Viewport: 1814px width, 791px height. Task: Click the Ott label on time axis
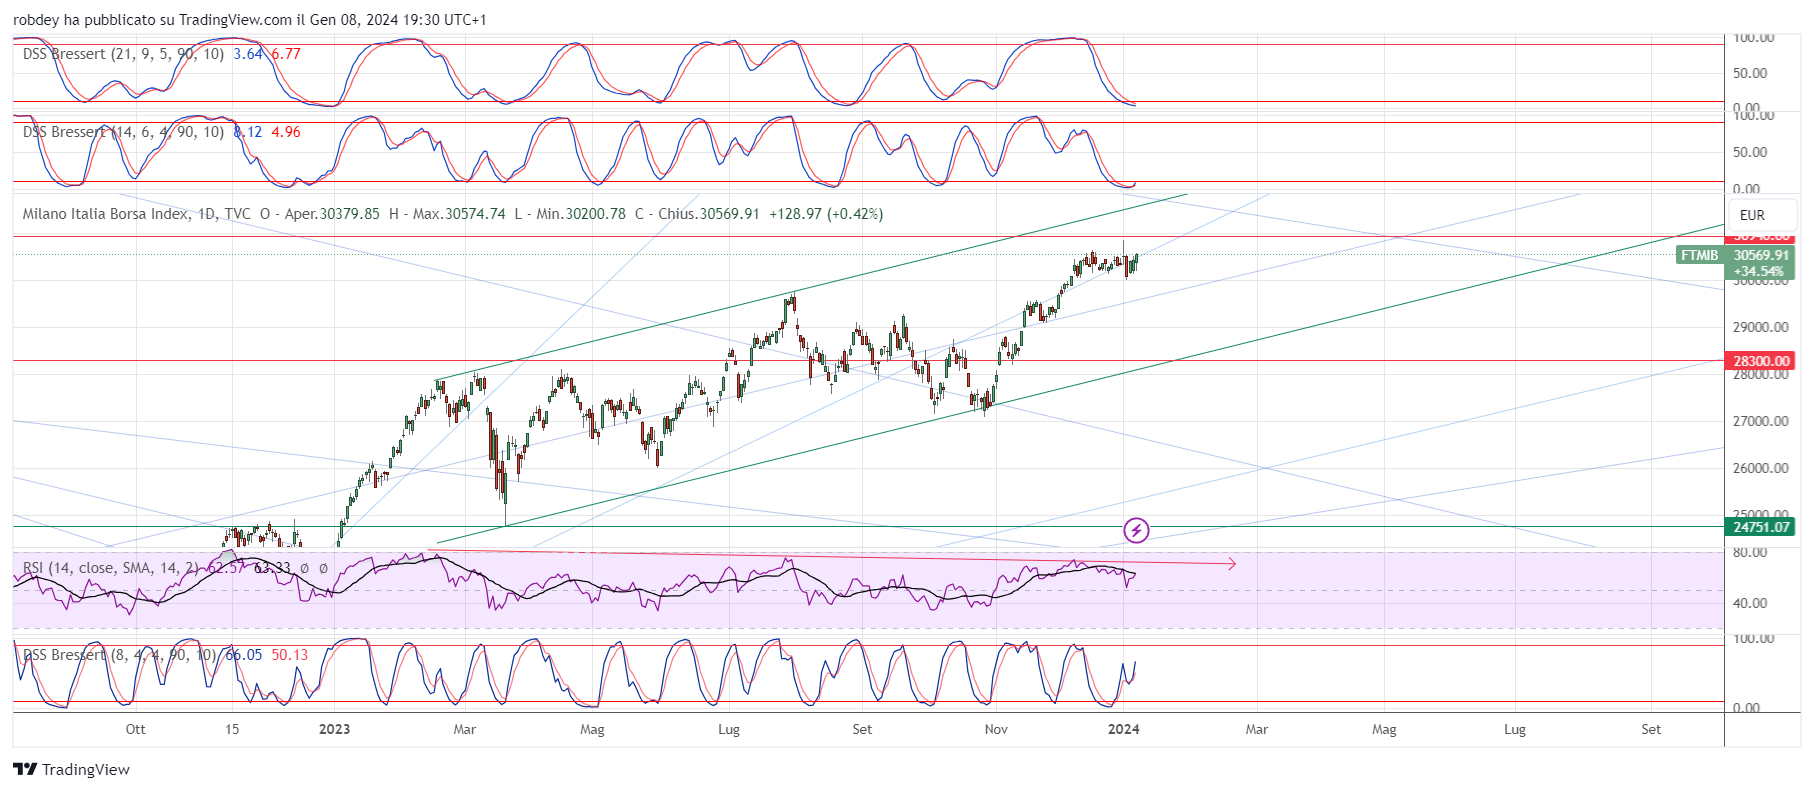pos(135,729)
